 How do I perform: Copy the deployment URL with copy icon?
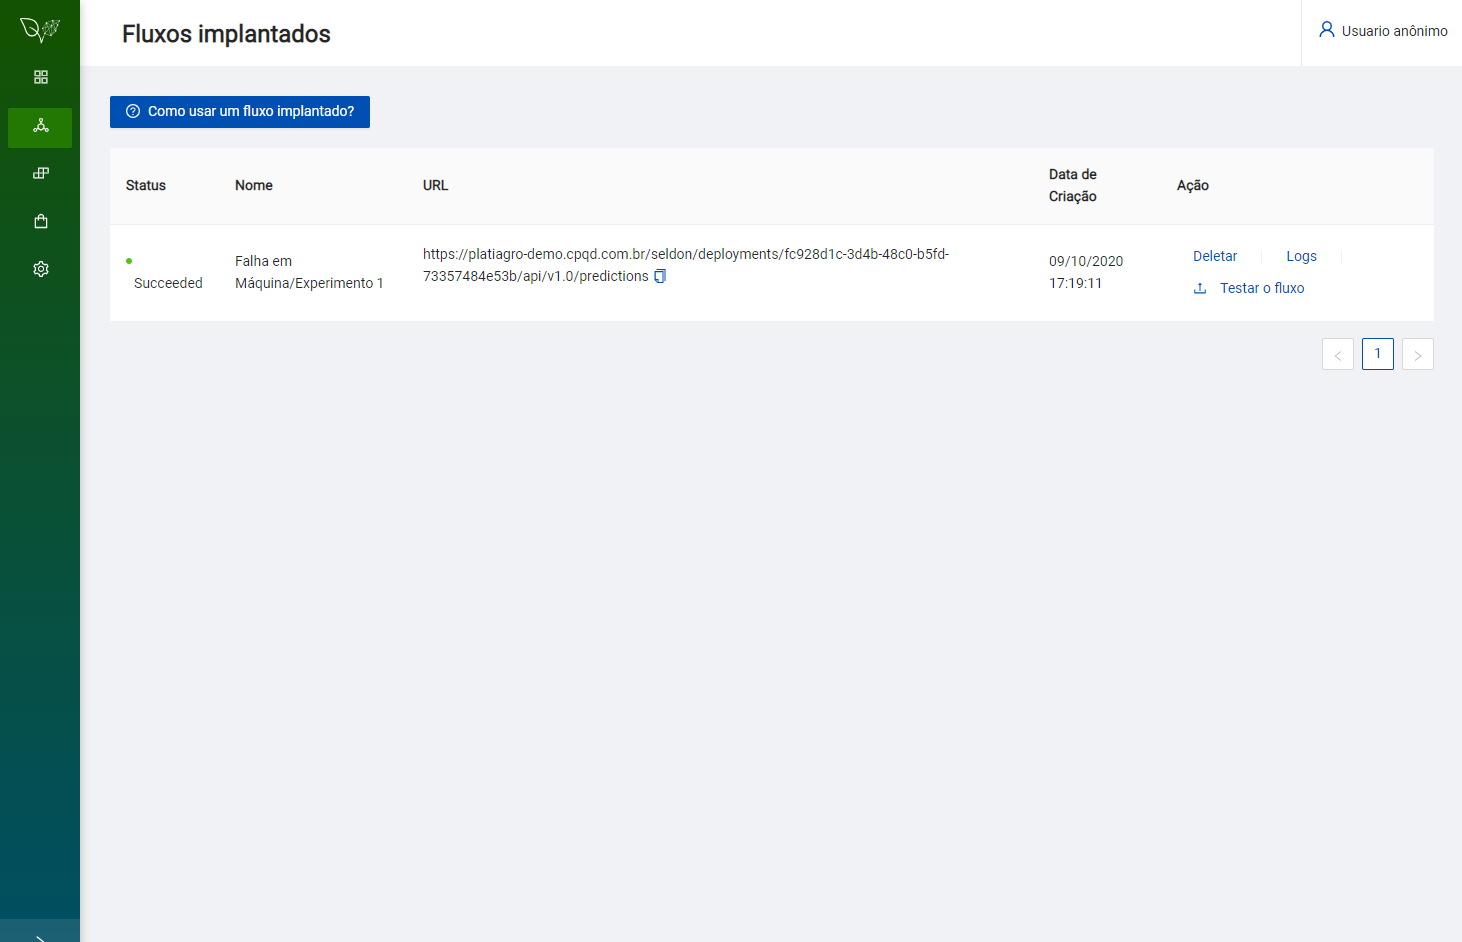pos(660,276)
